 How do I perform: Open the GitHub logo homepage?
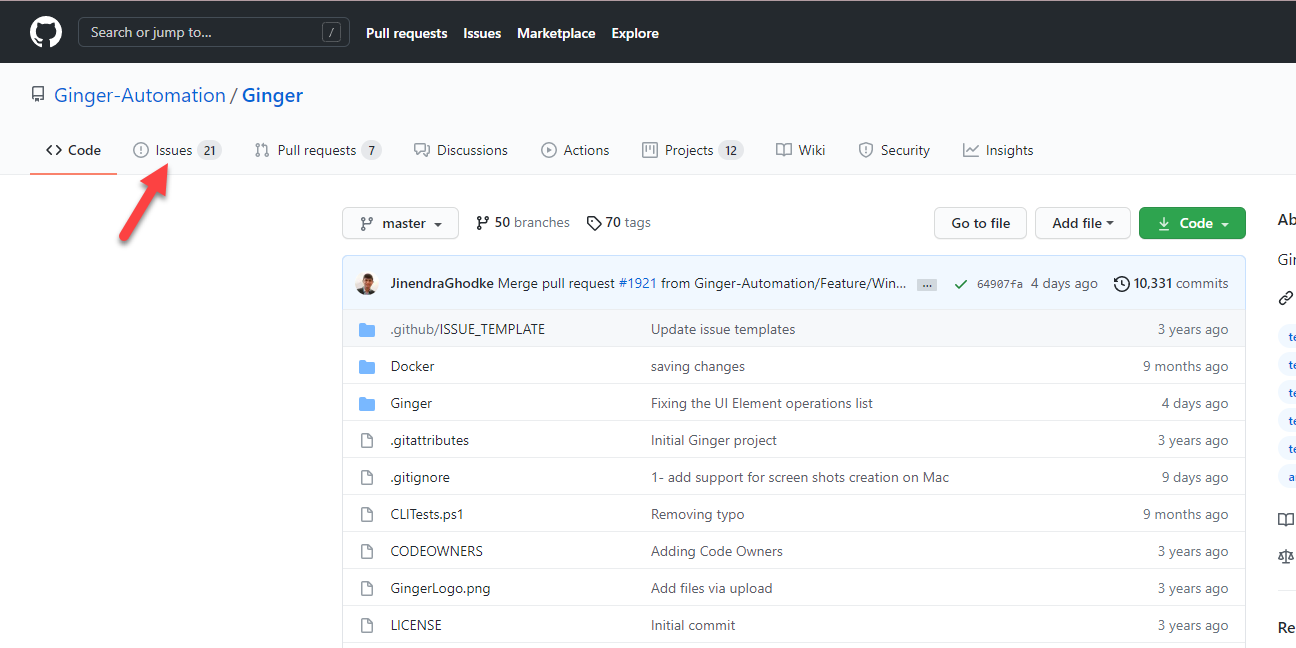pyautogui.click(x=46, y=32)
